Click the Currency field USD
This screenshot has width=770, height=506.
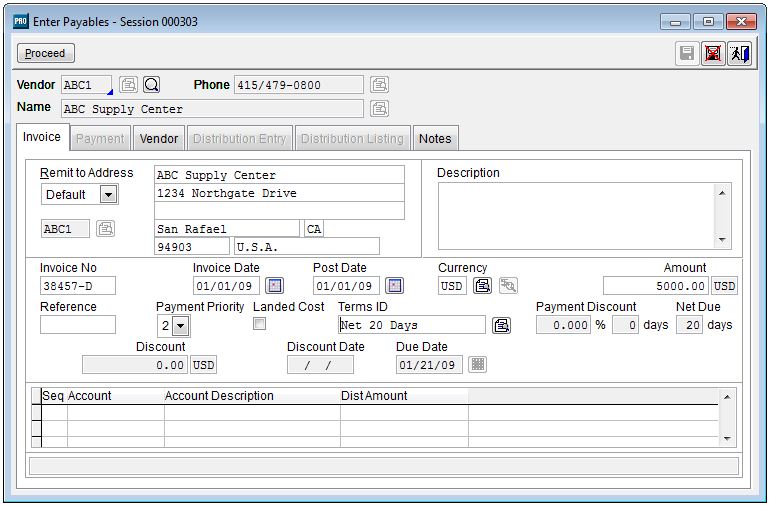[452, 286]
